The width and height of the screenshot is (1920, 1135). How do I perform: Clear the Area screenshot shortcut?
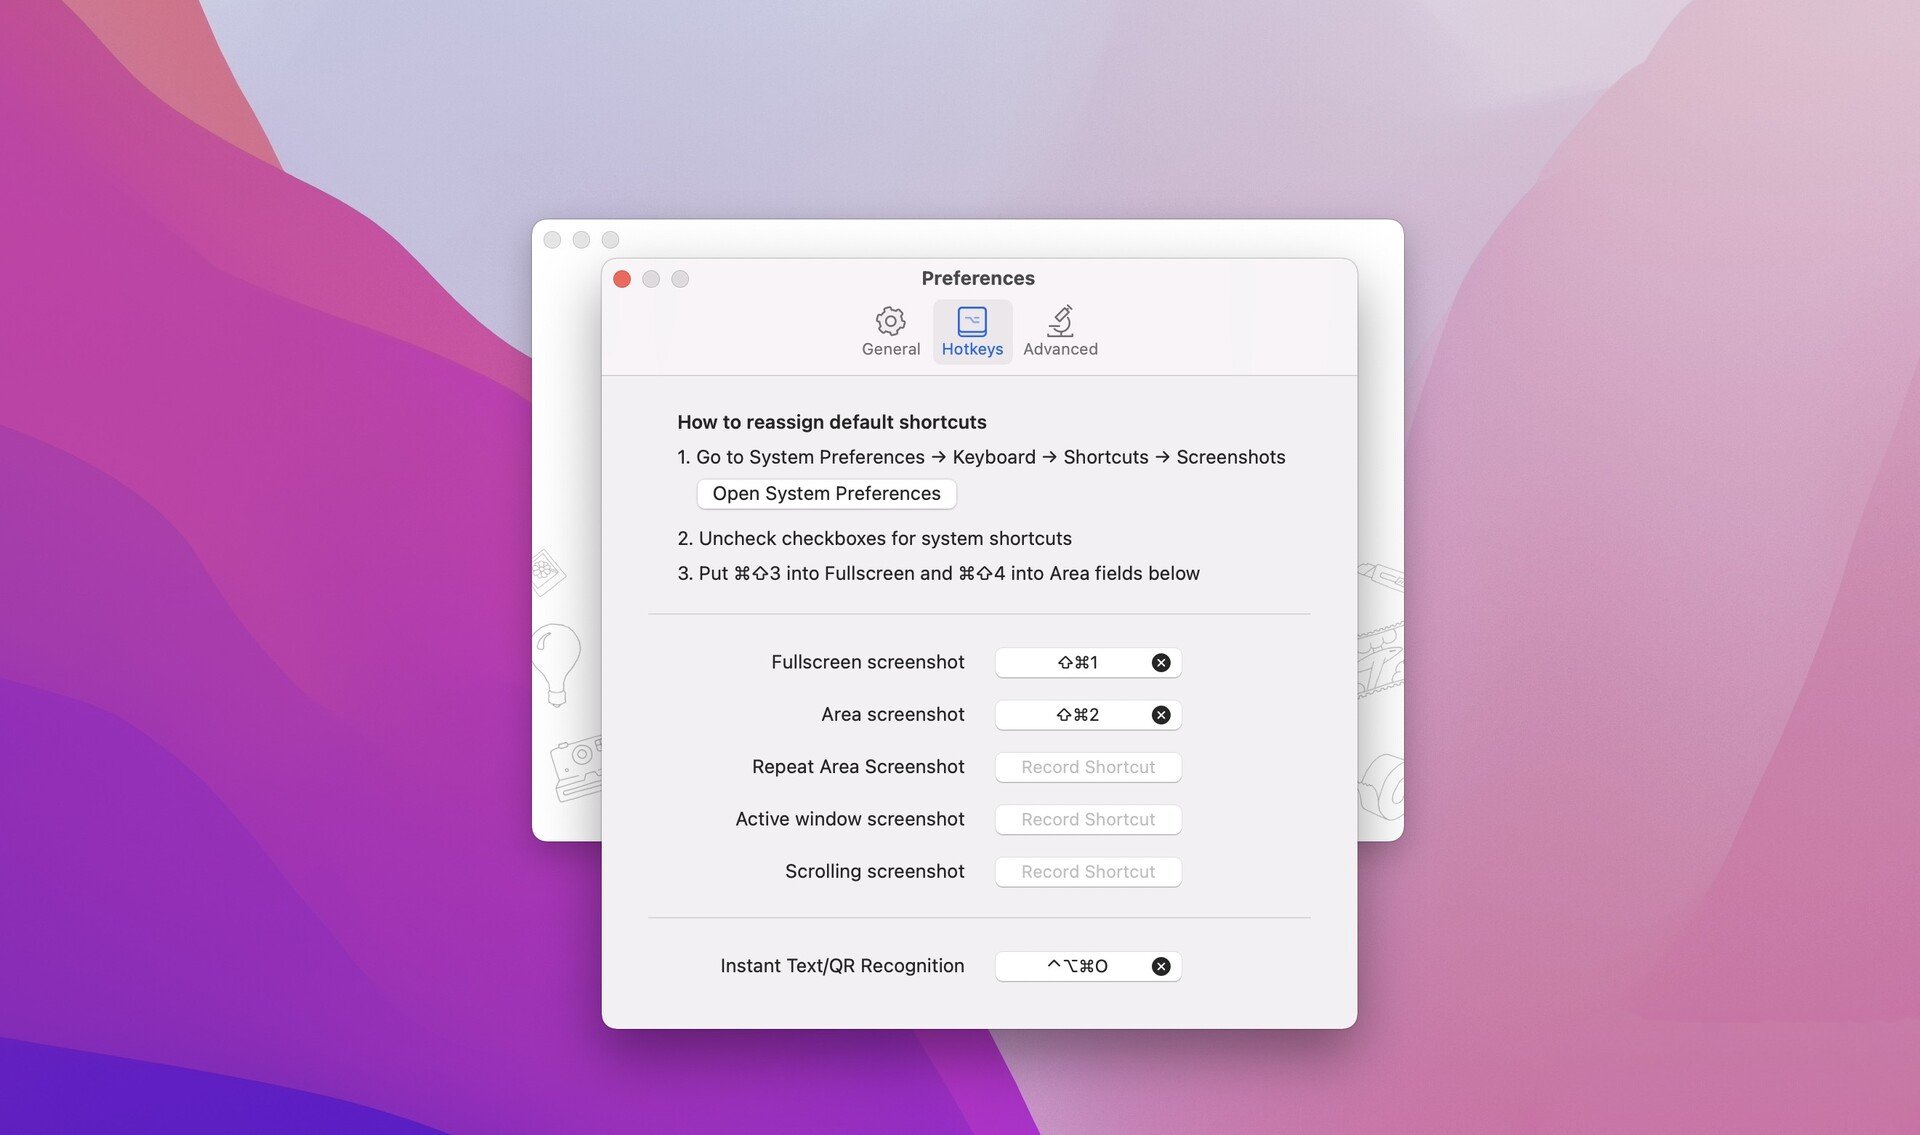(1160, 715)
